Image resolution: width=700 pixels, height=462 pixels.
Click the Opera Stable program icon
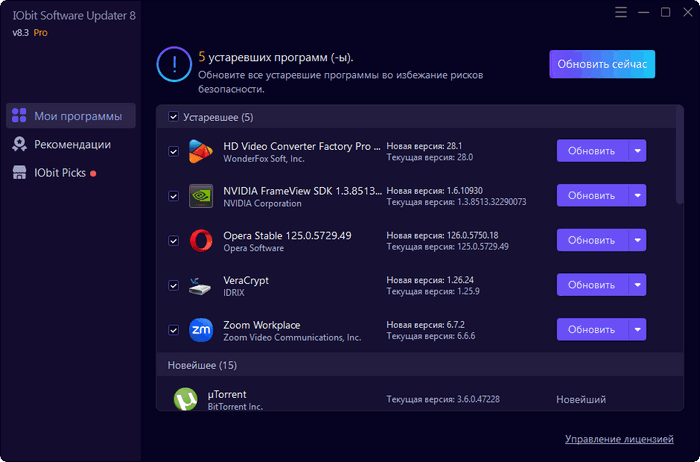pyautogui.click(x=200, y=241)
